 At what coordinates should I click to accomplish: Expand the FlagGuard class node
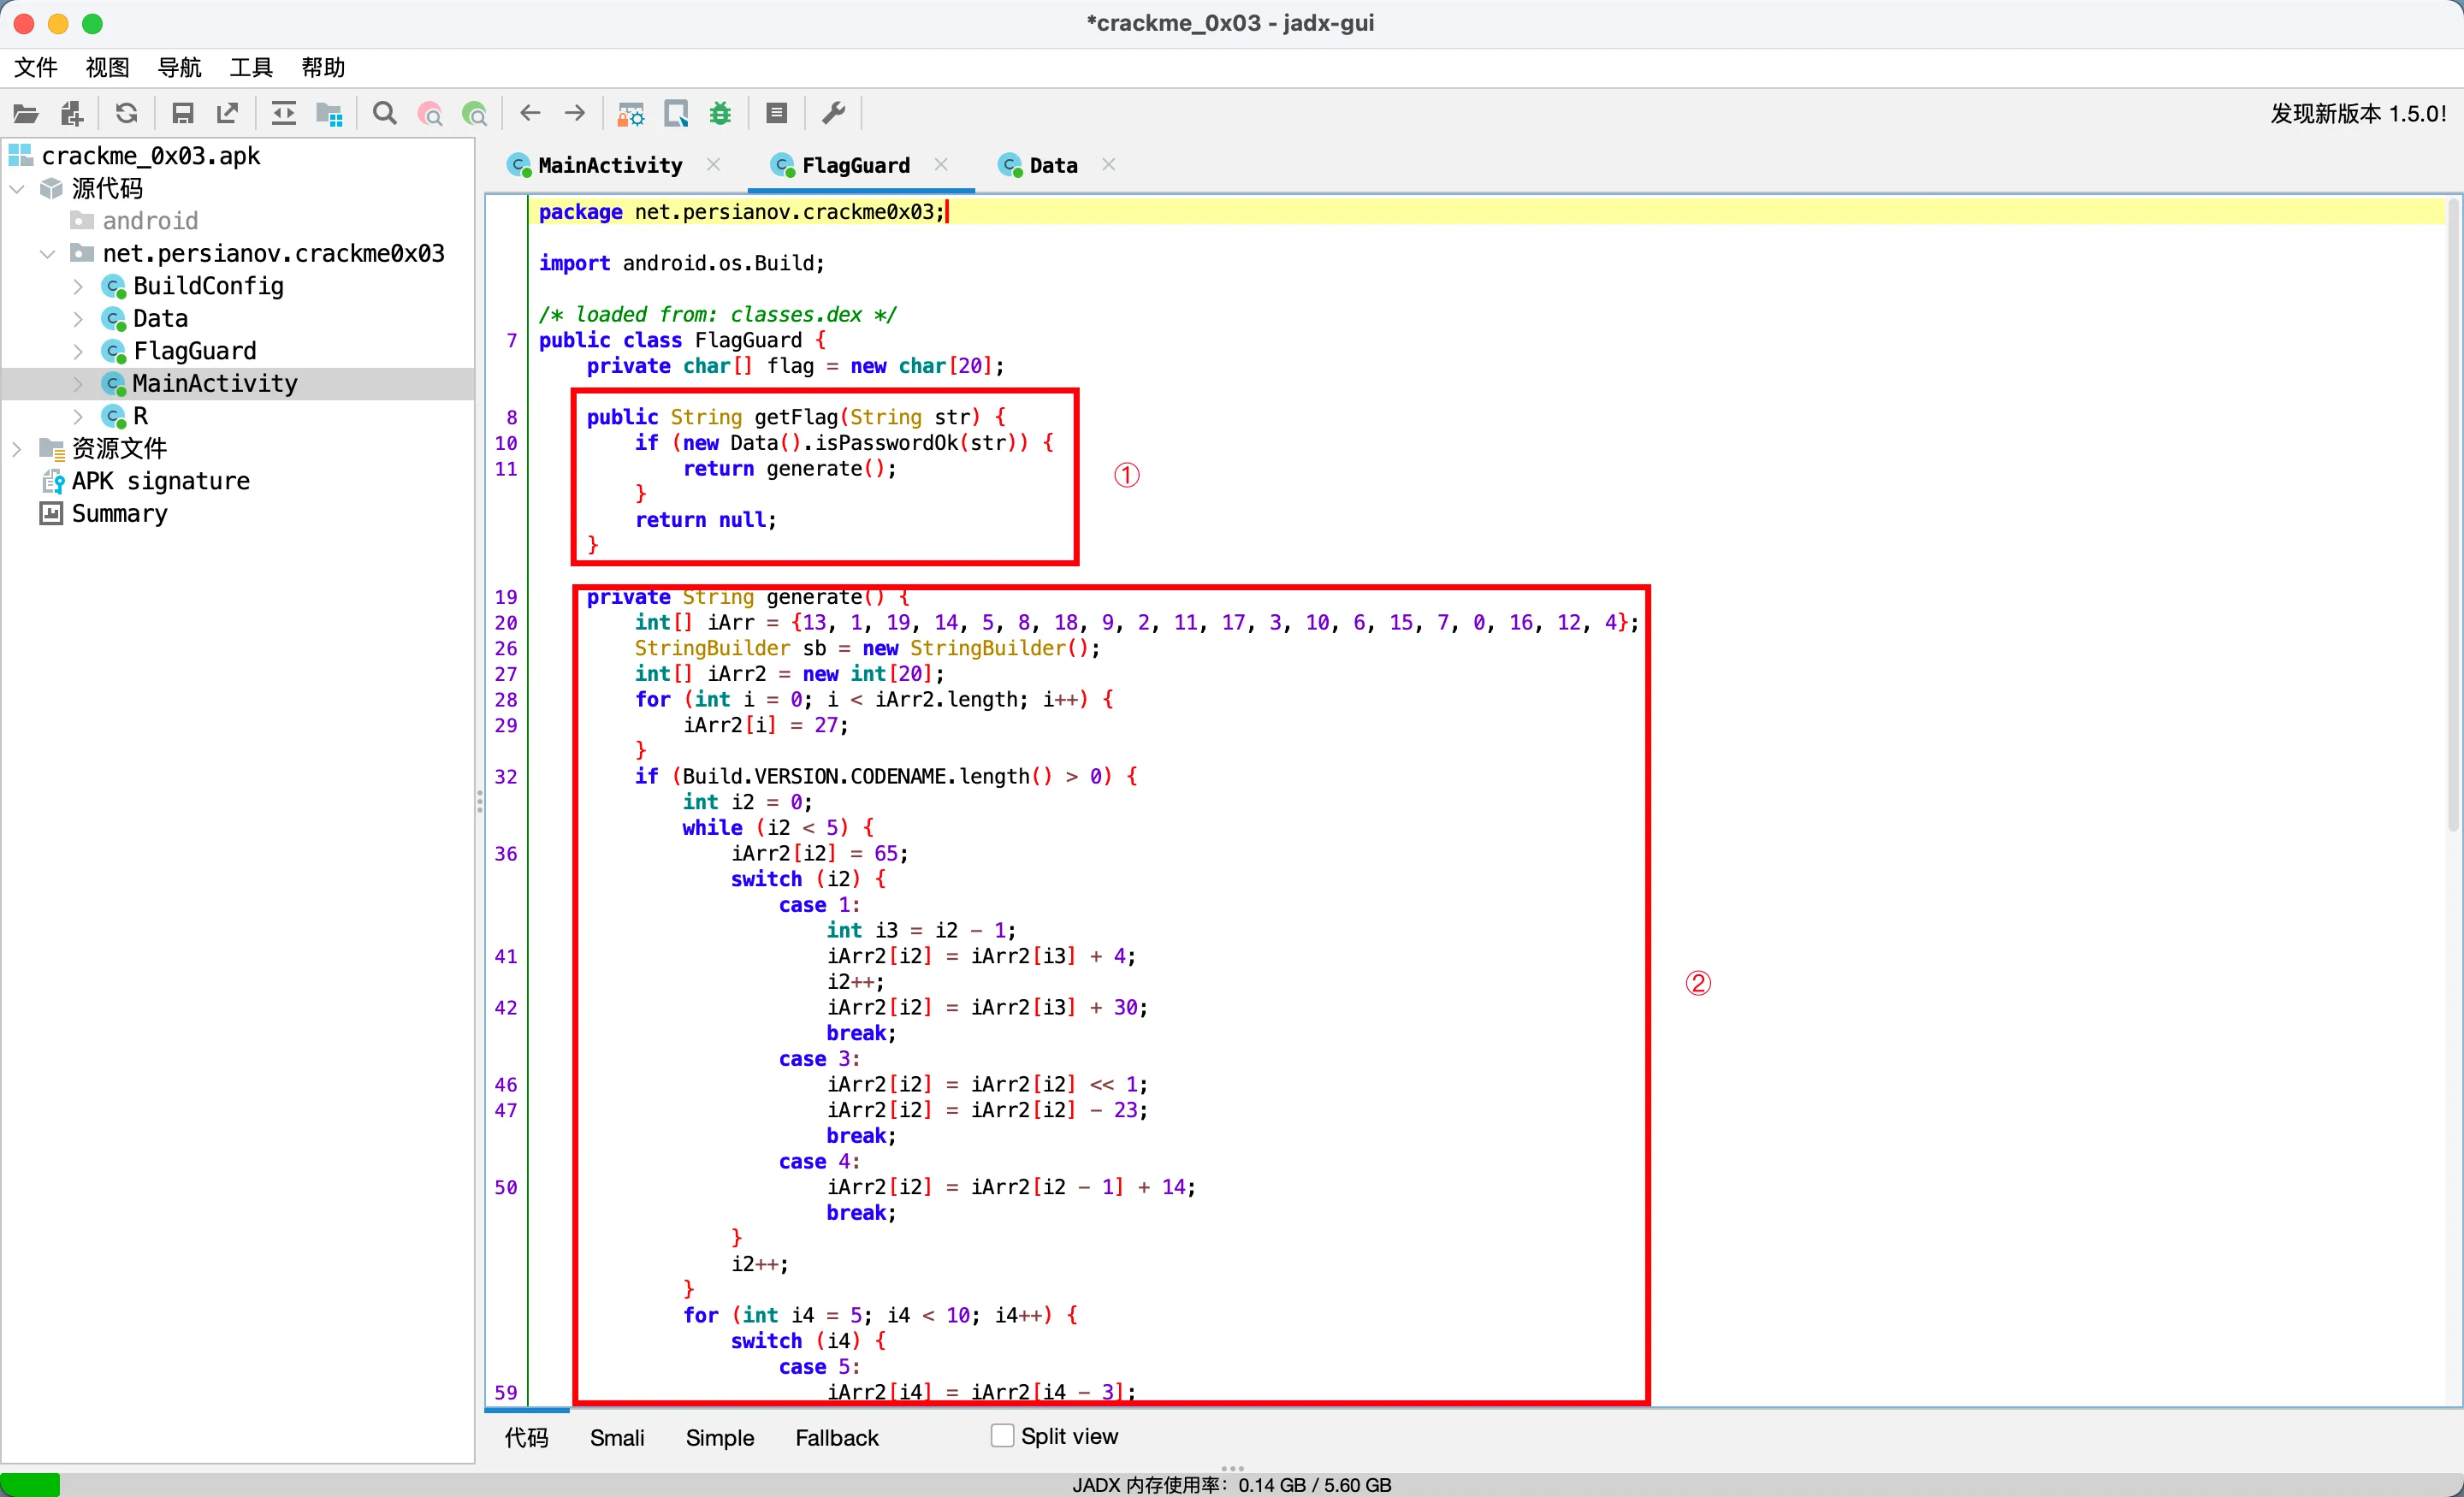point(79,351)
